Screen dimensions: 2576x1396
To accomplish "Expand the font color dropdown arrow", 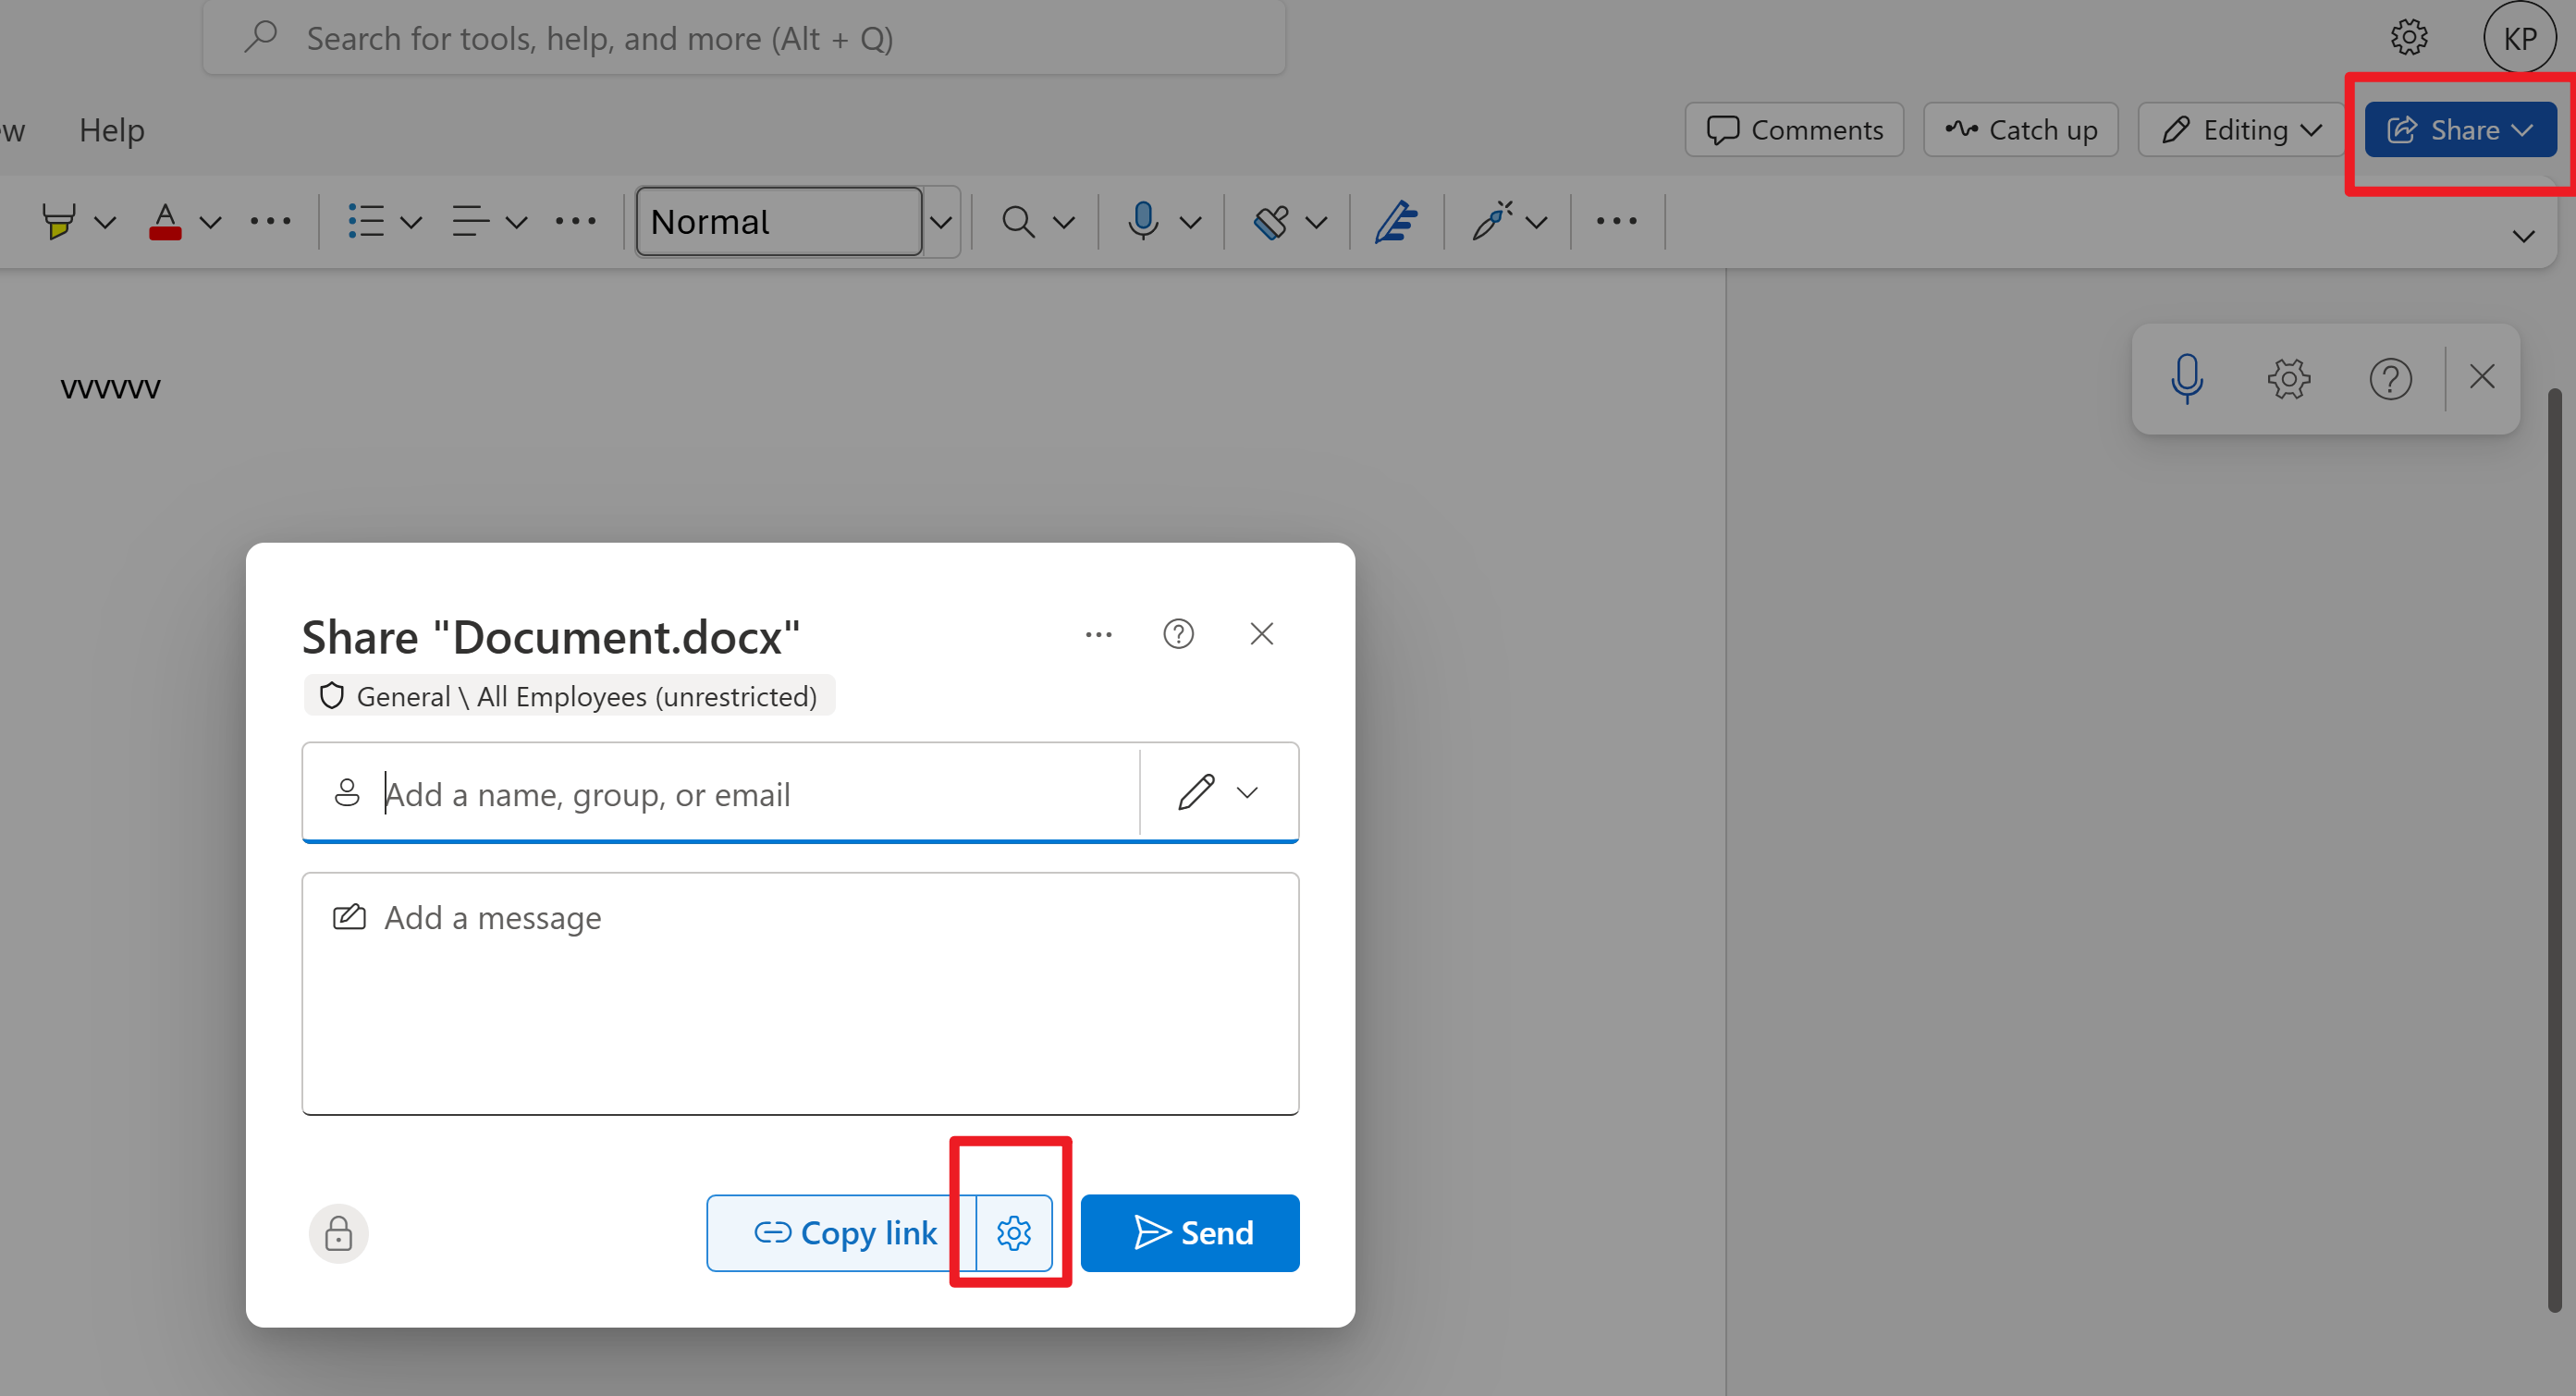I will click(x=210, y=221).
